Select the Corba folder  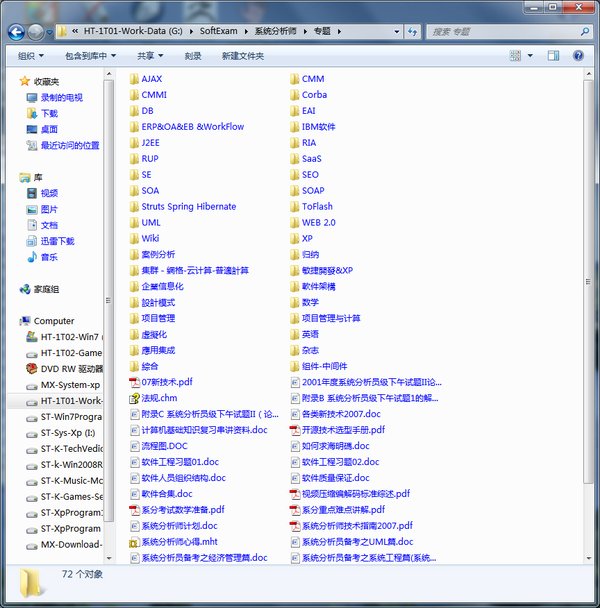309,95
